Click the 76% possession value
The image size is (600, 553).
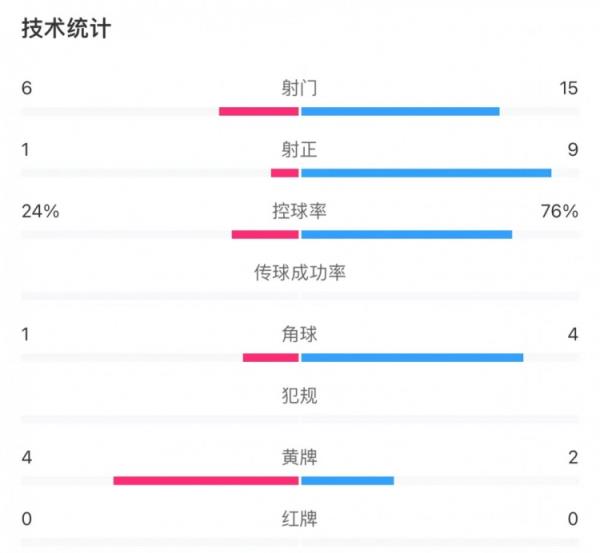coord(559,211)
